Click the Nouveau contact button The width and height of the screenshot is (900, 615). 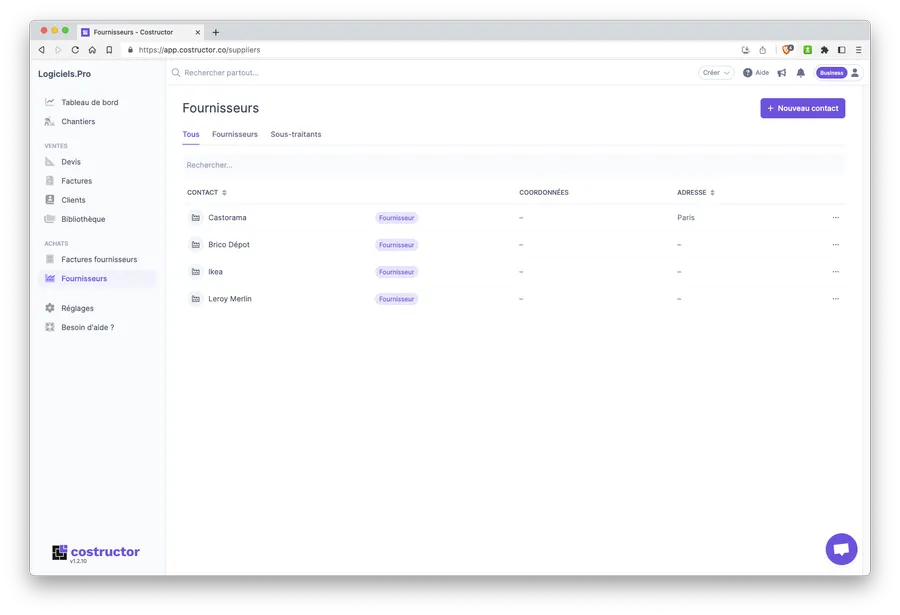802,108
